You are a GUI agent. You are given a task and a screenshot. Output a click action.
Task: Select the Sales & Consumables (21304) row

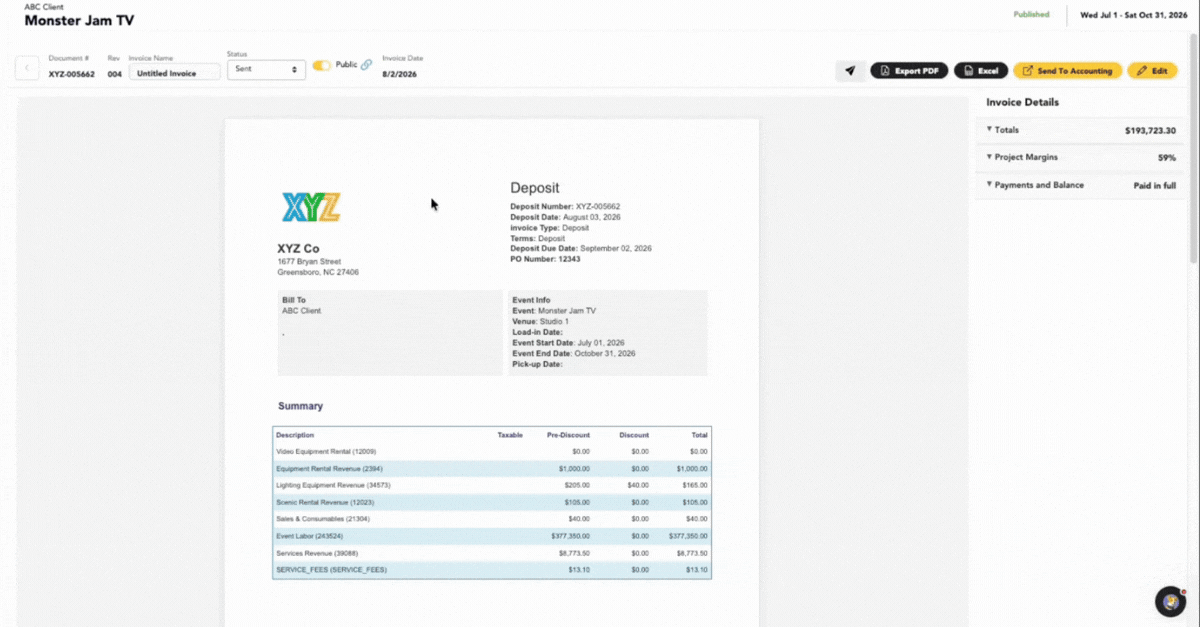coord(492,519)
